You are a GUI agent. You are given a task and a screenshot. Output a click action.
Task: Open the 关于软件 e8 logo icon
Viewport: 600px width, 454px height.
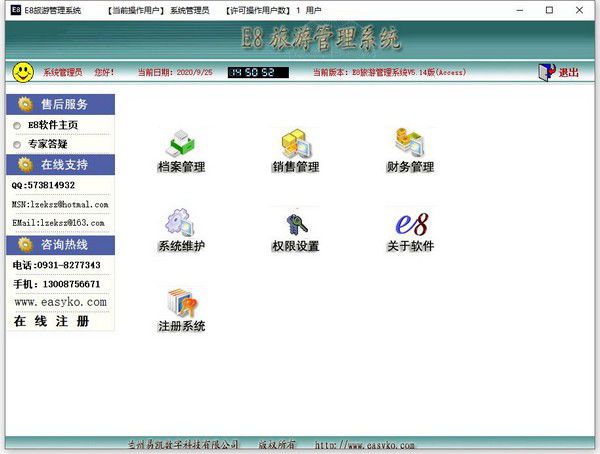point(411,224)
